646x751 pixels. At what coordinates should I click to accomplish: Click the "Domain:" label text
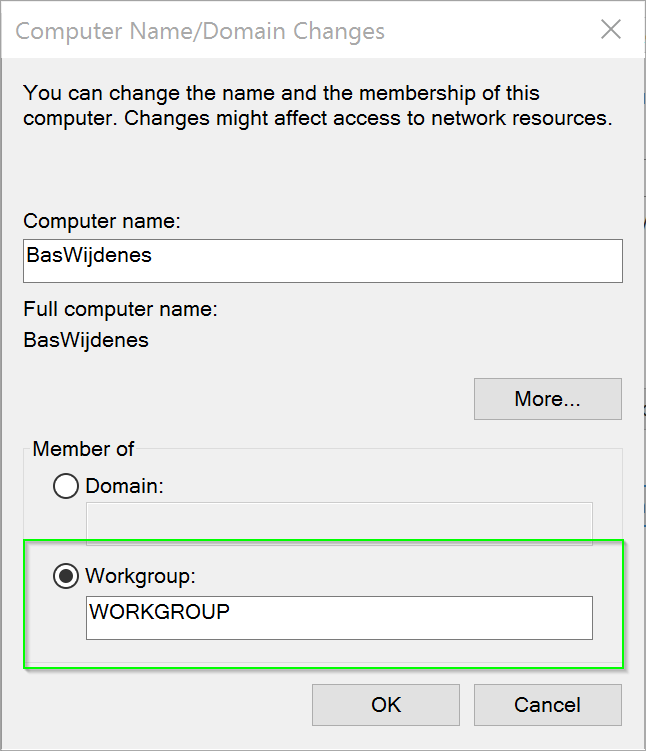[124, 487]
